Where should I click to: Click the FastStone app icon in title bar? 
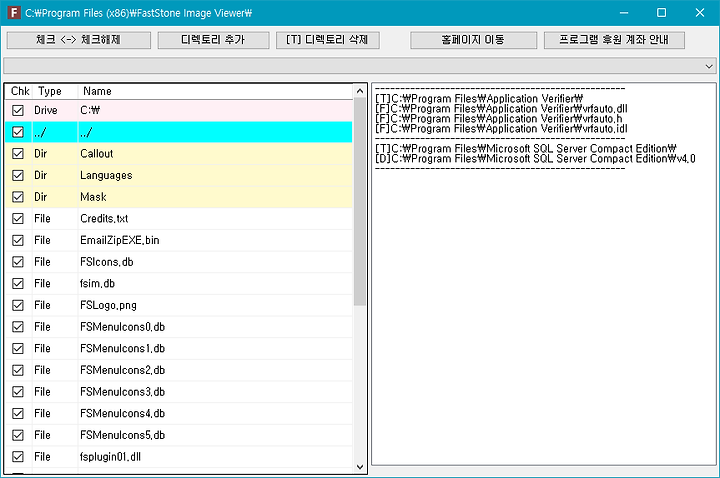click(14, 12)
